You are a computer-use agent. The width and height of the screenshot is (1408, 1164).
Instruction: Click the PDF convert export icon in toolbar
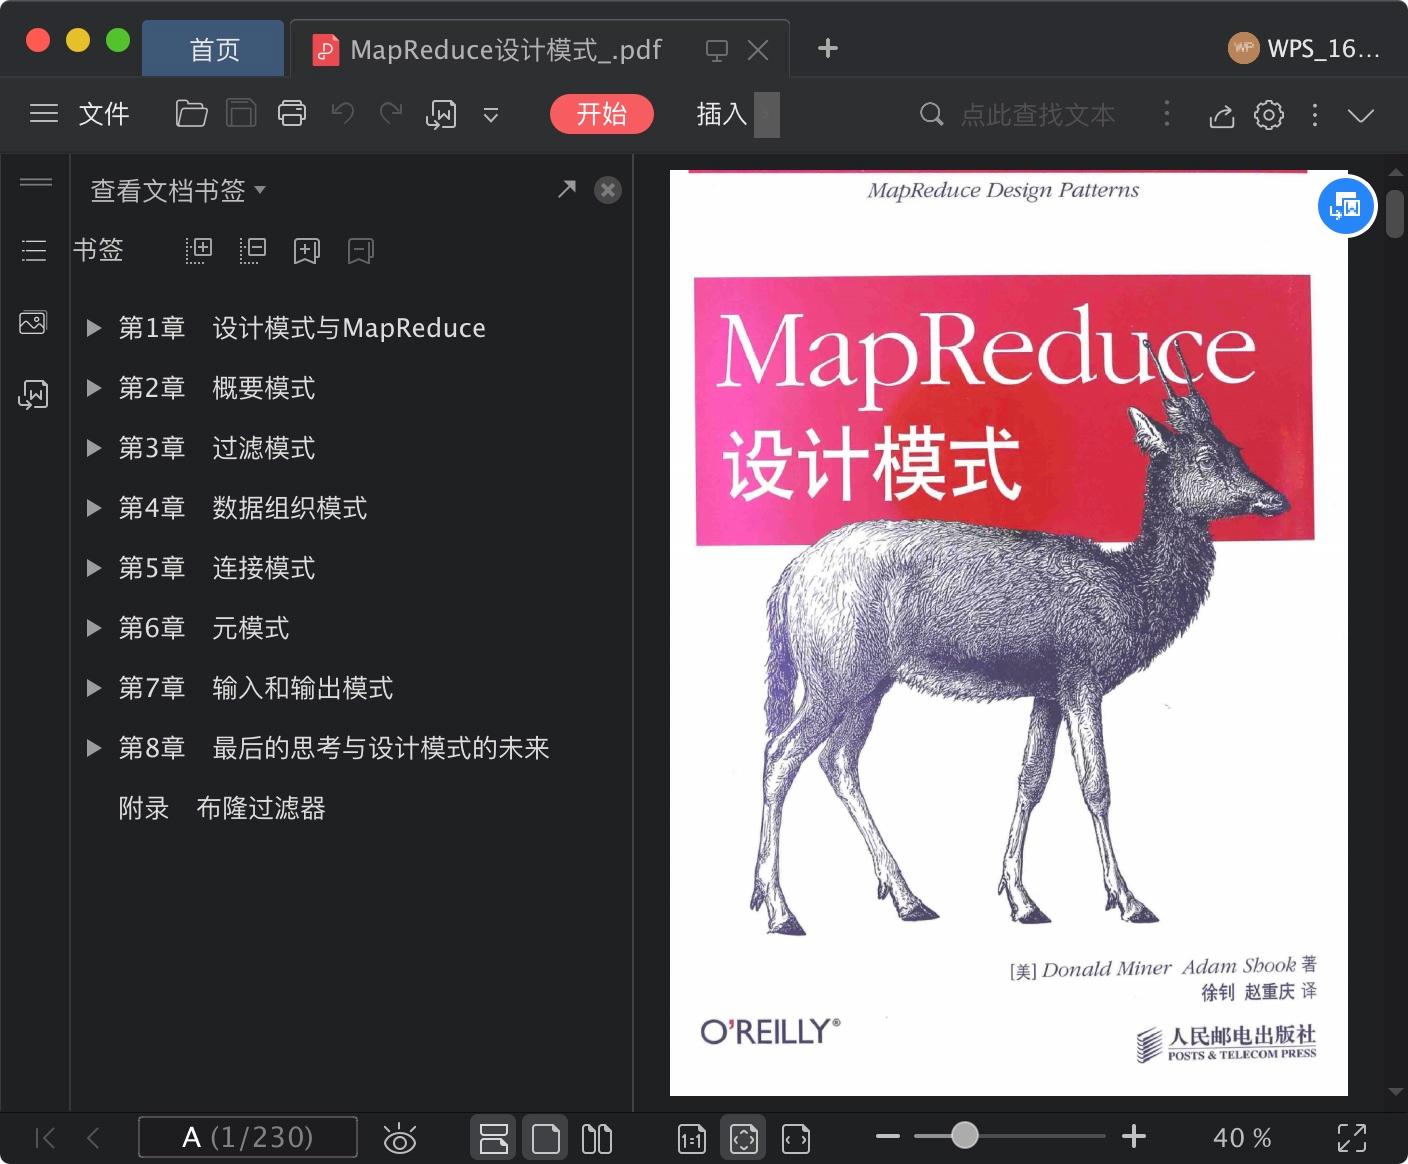tap(441, 115)
